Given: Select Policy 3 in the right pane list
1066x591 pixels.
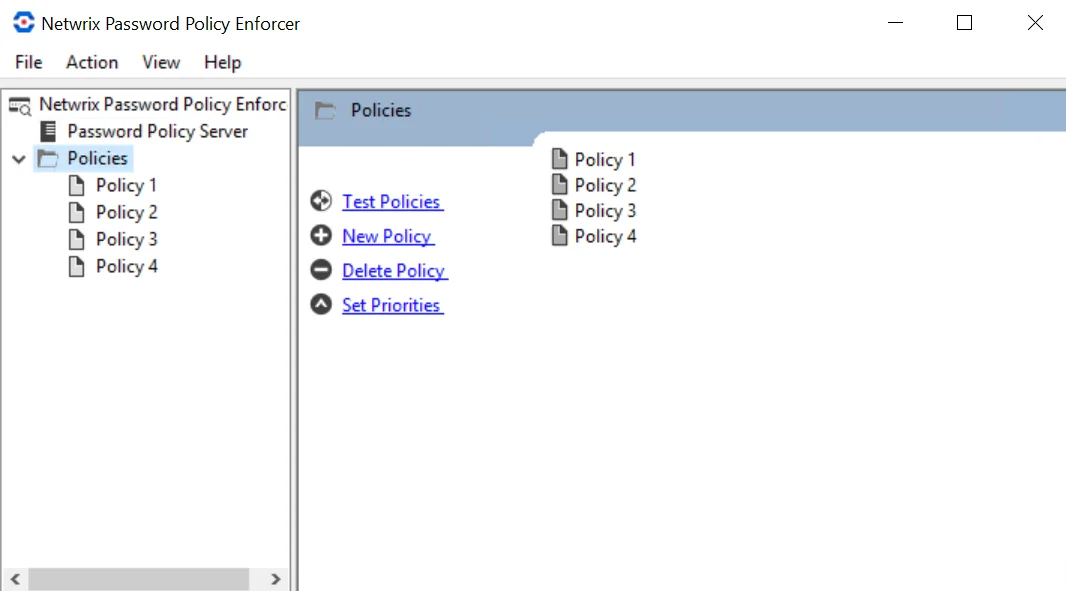Looking at the screenshot, I should pos(605,211).
